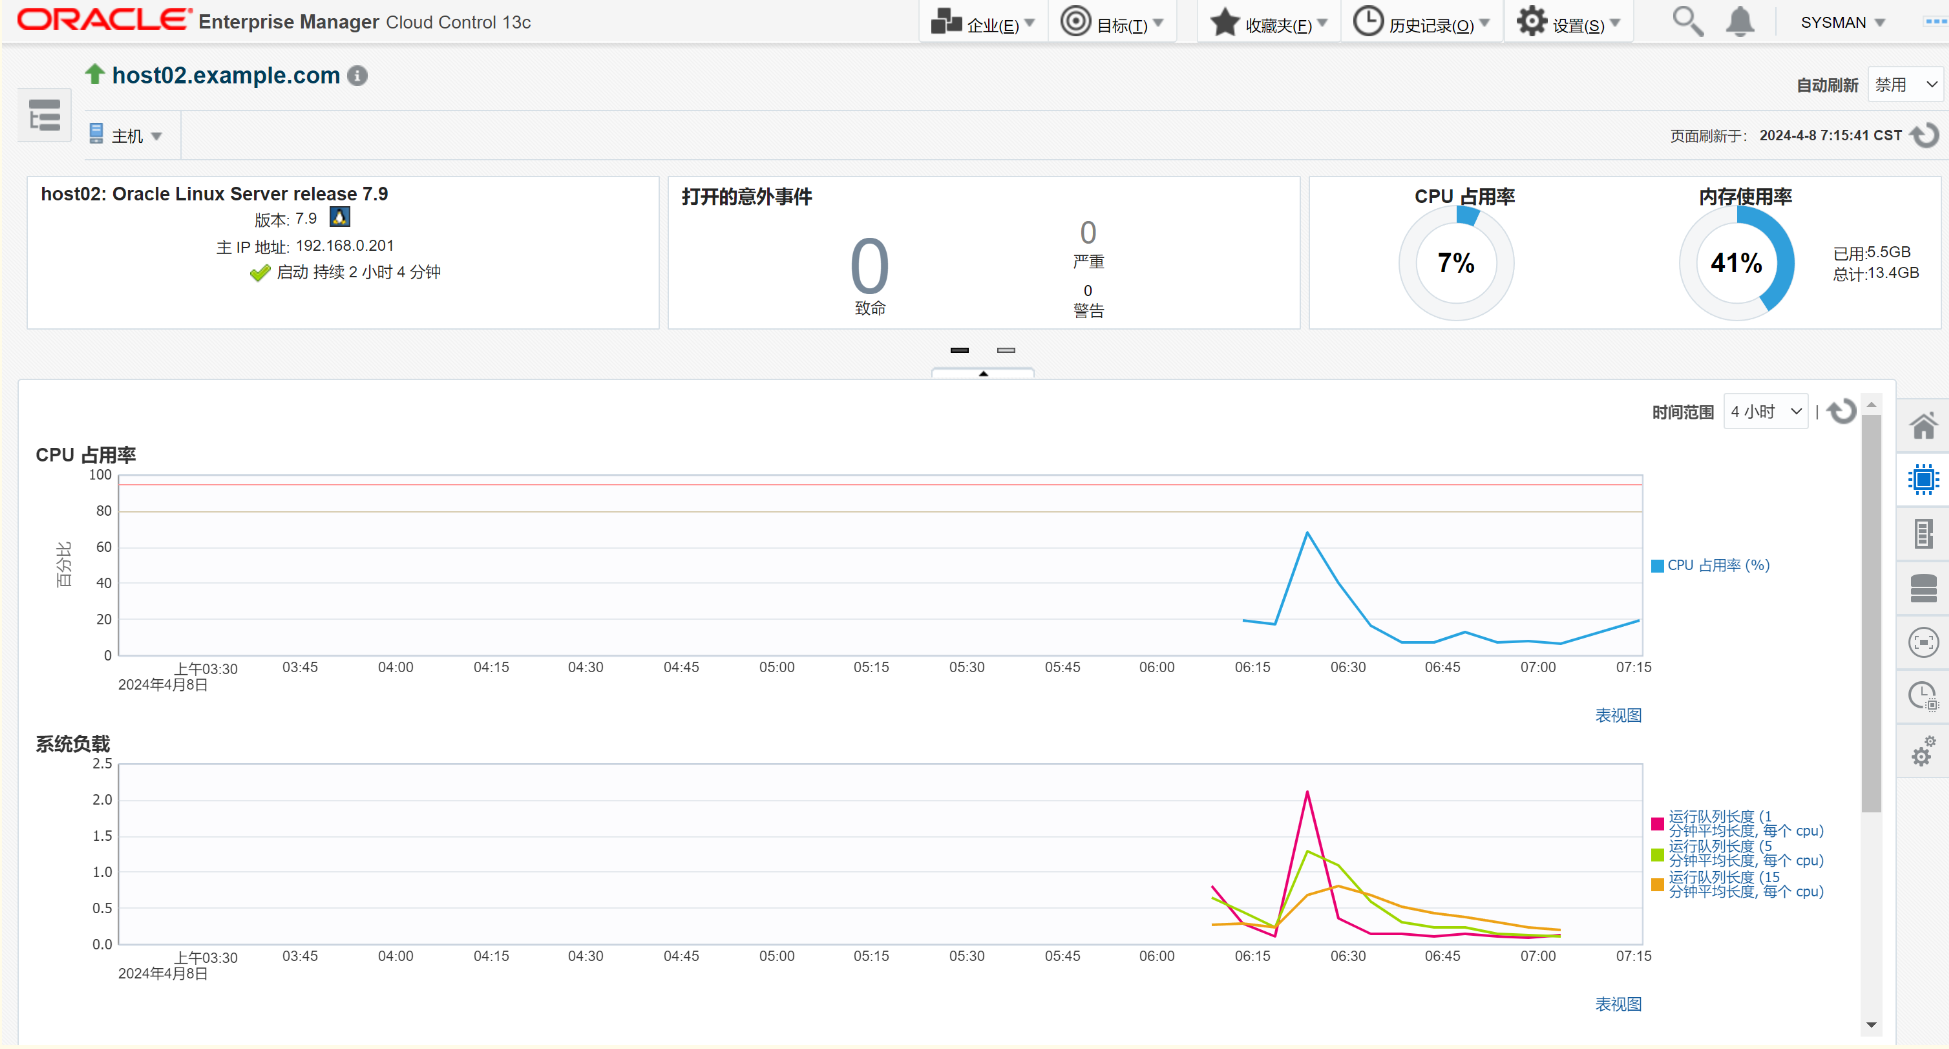Click the green up-arrow host status icon
Screen dimensions: 1949x1049
point(95,74)
